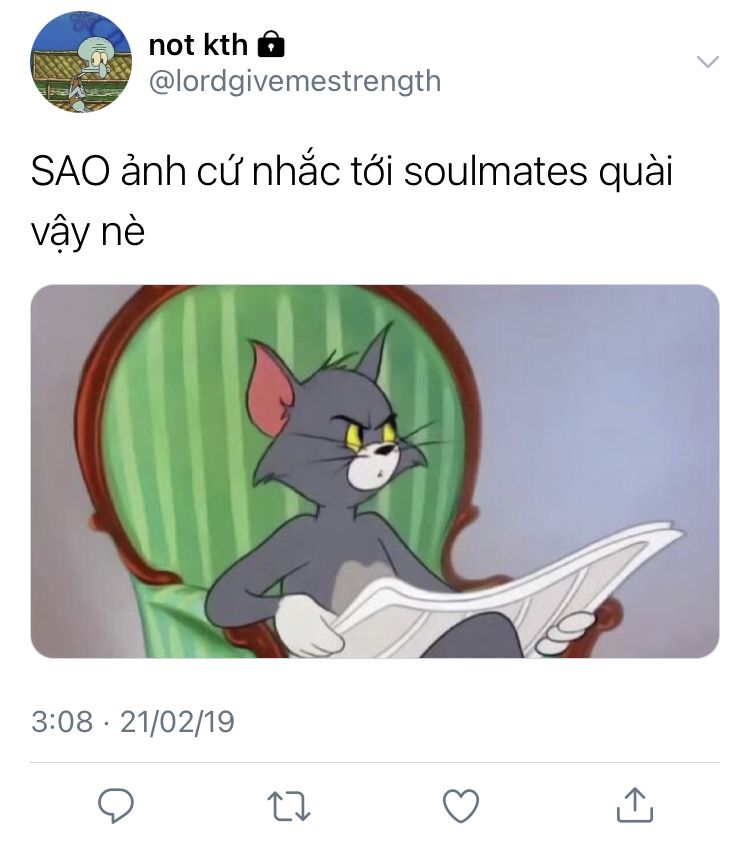The height and width of the screenshot is (846, 750).
Task: Tap the reply speech bubble icon
Action: click(115, 805)
